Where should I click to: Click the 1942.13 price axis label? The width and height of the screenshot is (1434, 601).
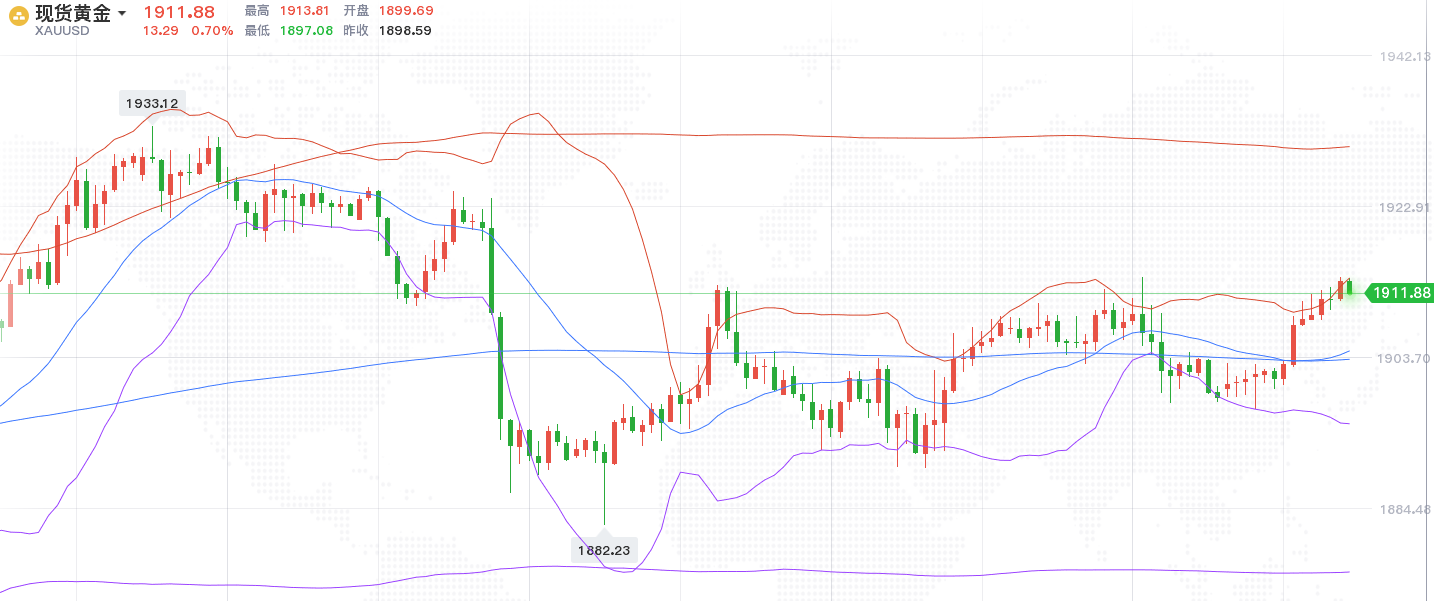tap(1403, 57)
